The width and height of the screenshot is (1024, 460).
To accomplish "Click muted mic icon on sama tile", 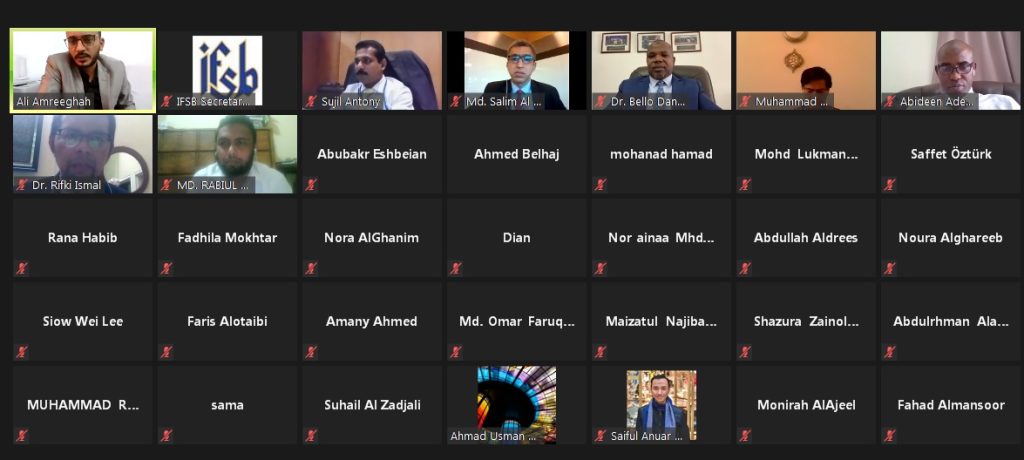I will tap(167, 436).
